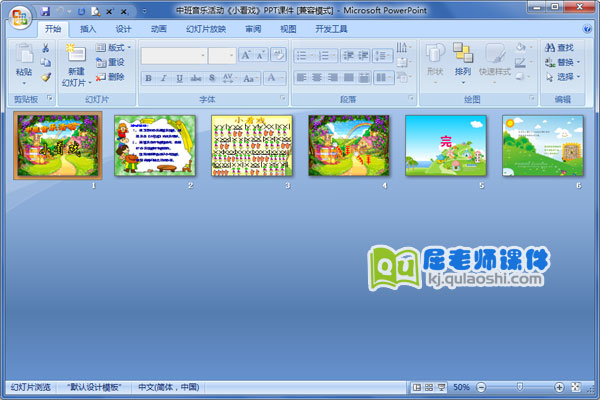Toggle Bold formatting
Screen dimensions: 600x400
pos(148,77)
